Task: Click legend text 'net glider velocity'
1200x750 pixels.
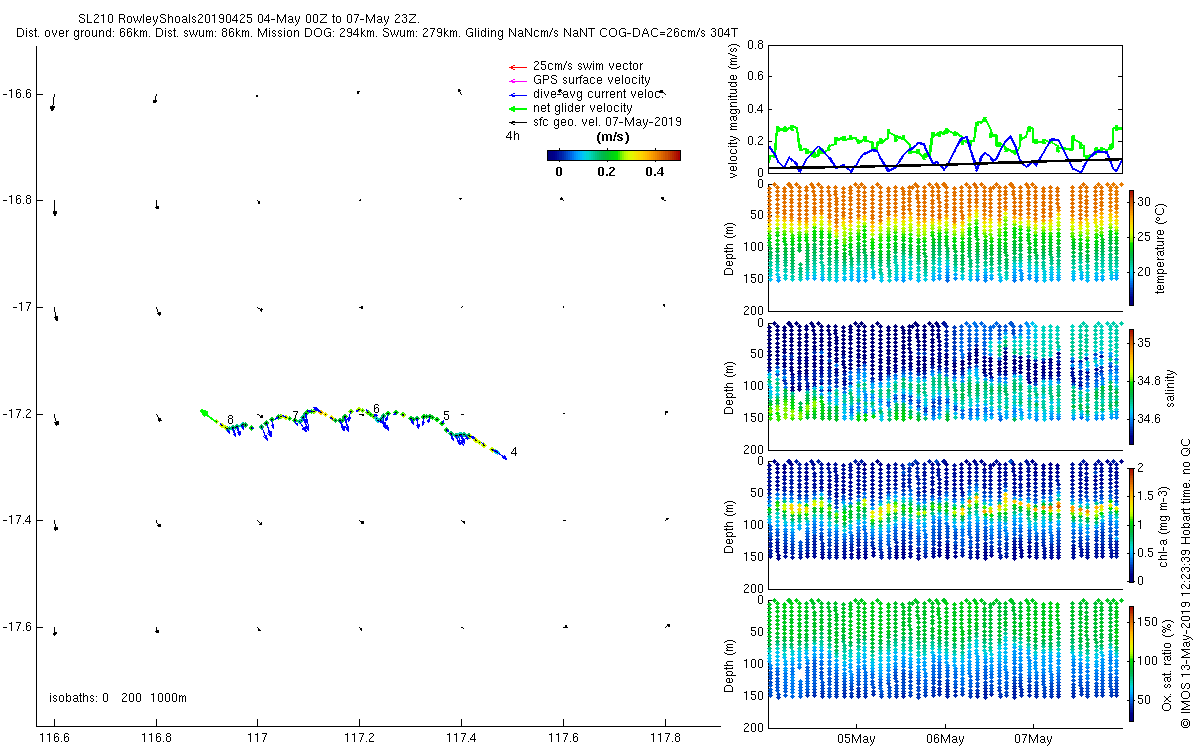Action: [x=582, y=108]
